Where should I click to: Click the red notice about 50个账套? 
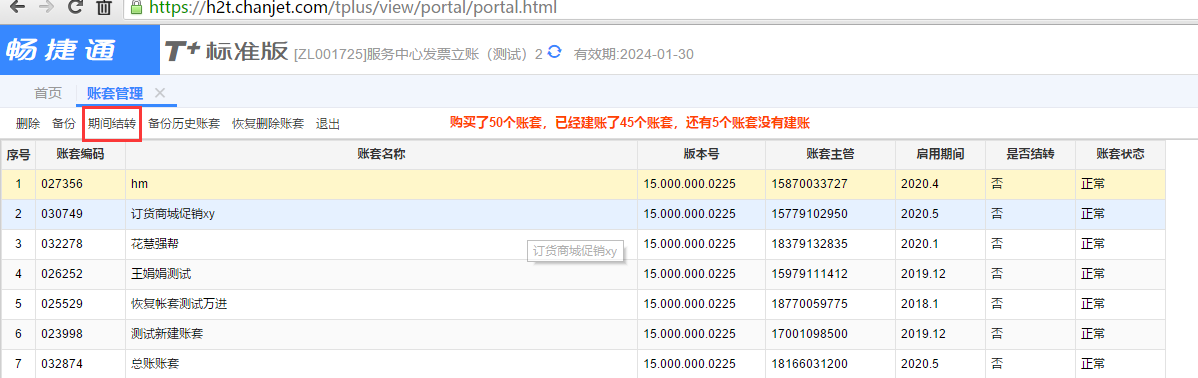click(x=630, y=122)
